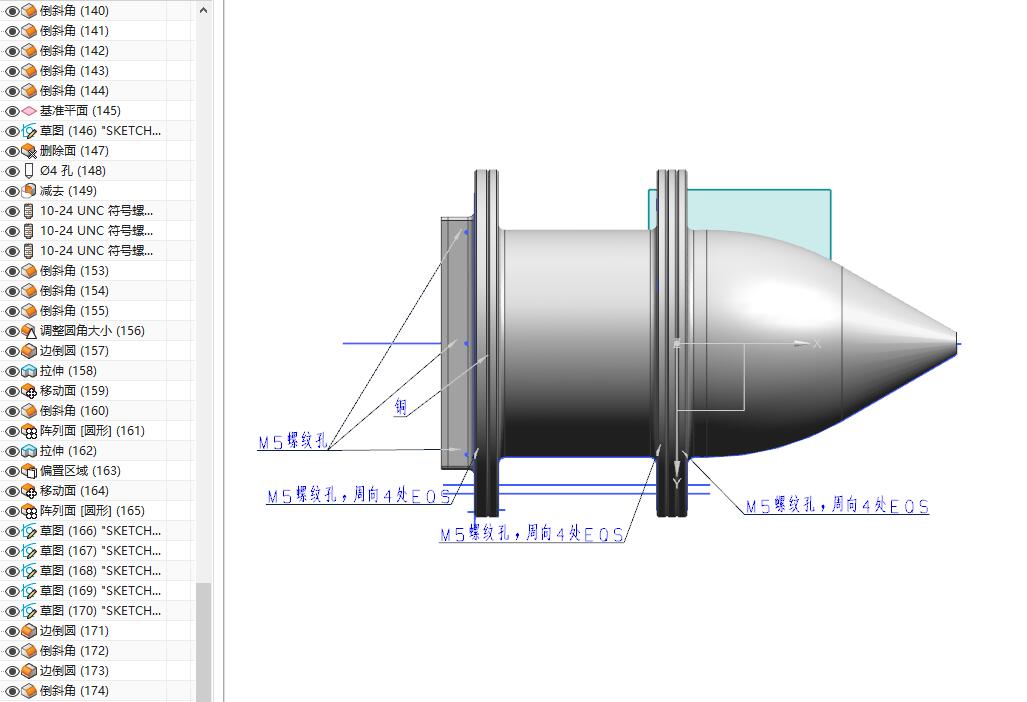The image size is (1027, 702).
Task: Click the move face icon for 移动面 (164)
Action: tap(29, 491)
